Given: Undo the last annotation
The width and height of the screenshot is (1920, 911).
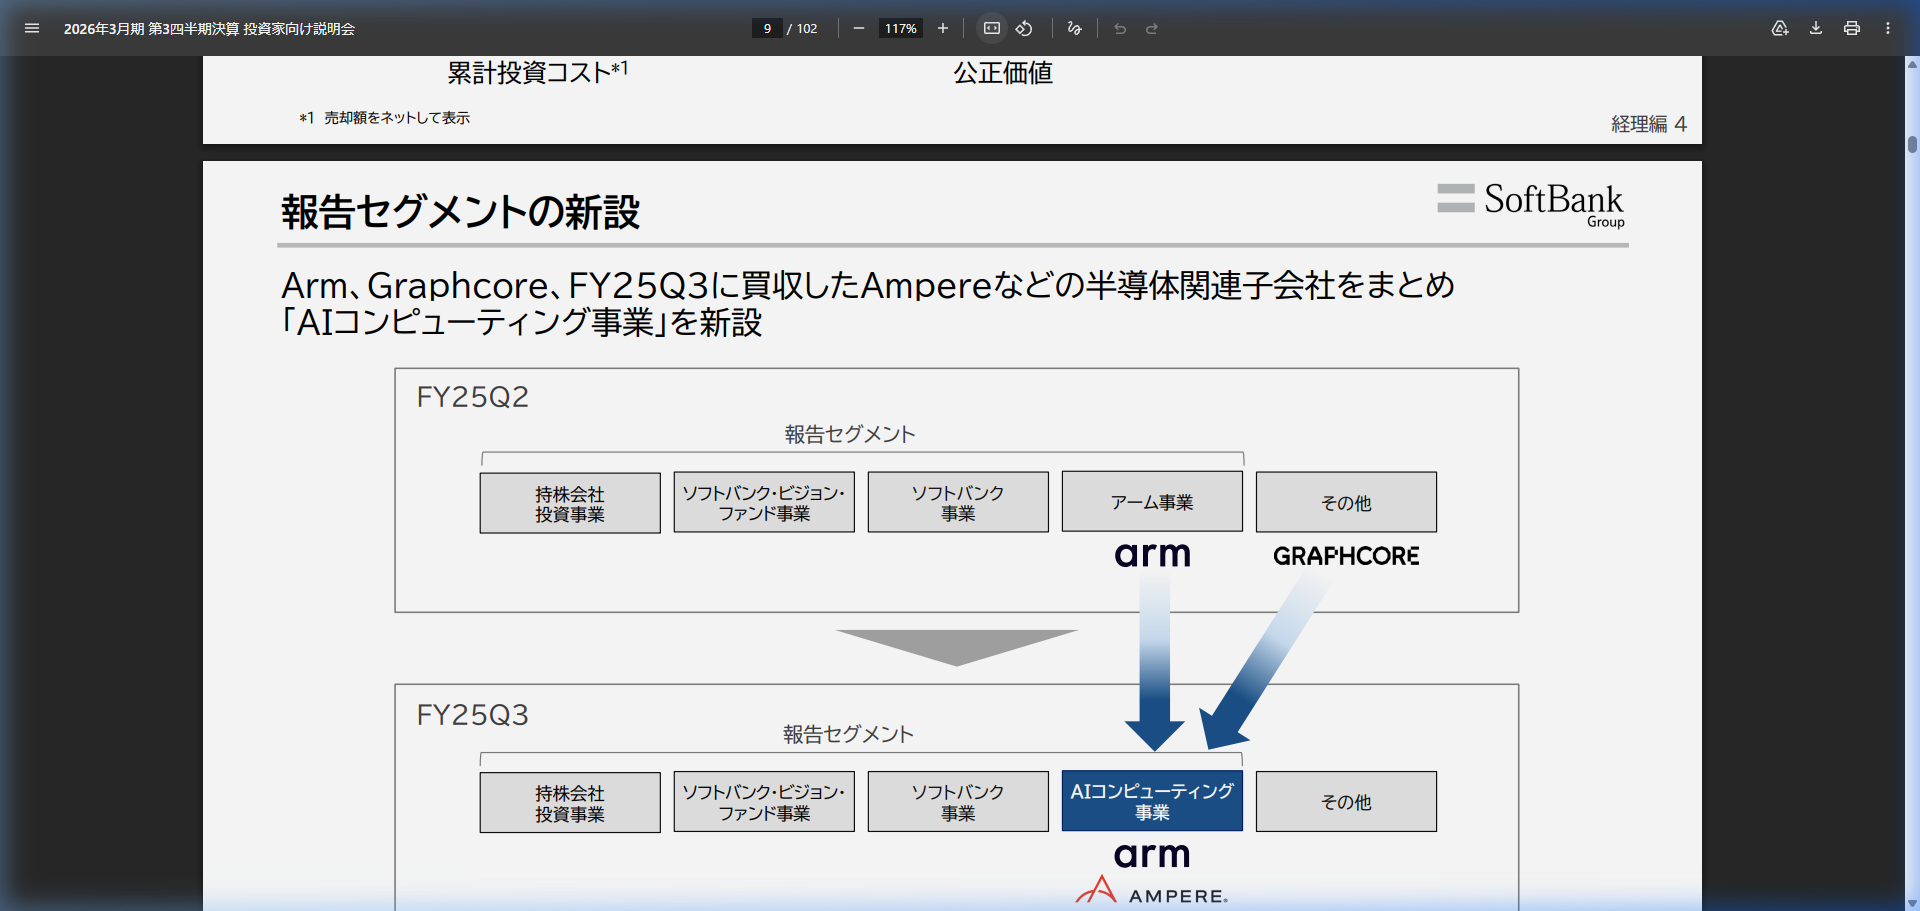Looking at the screenshot, I should (1119, 28).
